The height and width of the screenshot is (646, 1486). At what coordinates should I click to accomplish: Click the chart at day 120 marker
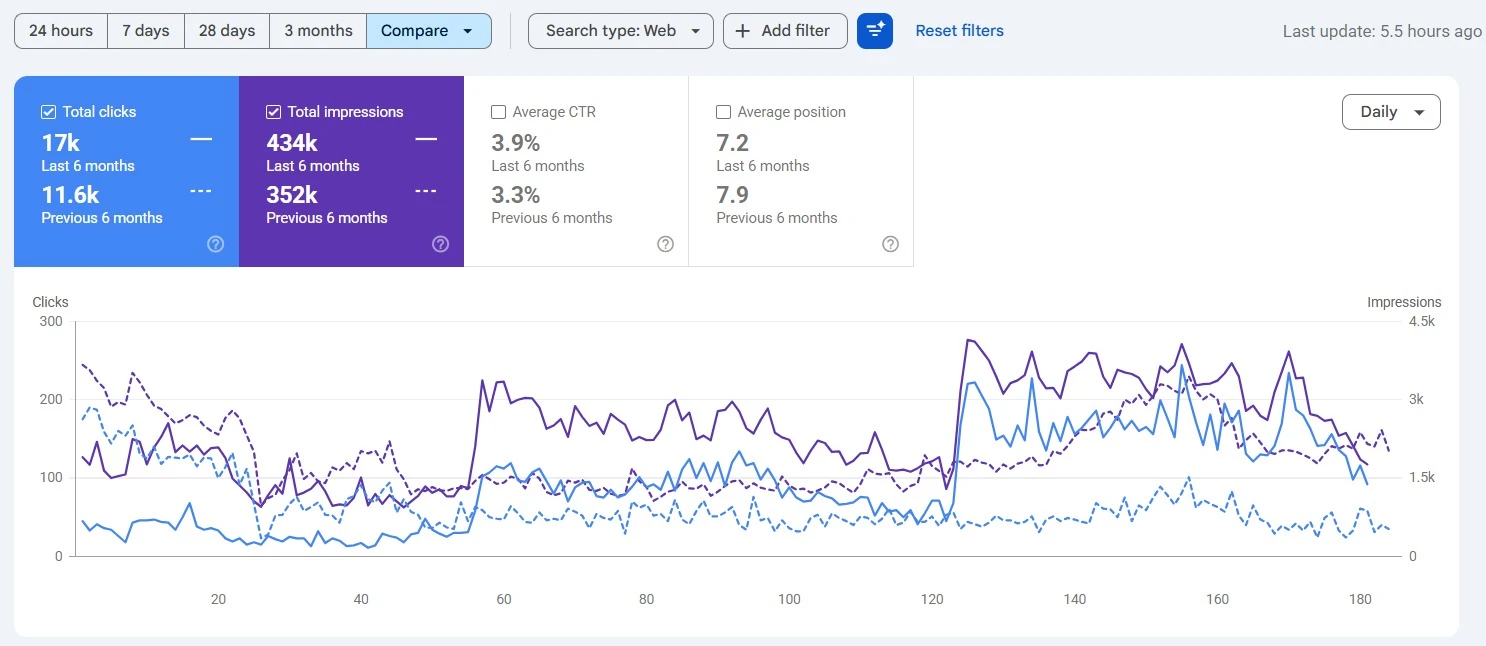click(932, 600)
